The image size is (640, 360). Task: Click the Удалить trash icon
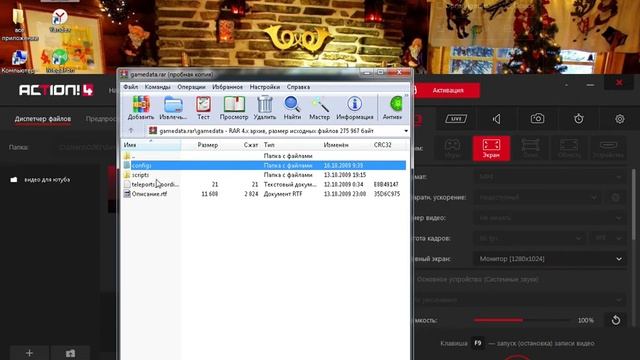pyautogui.click(x=264, y=108)
